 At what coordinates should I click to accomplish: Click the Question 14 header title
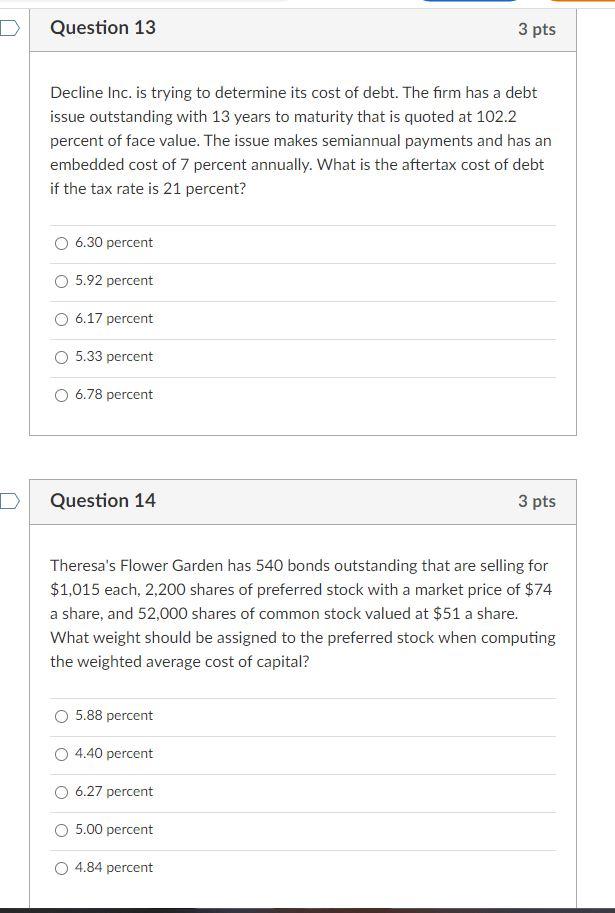(102, 501)
